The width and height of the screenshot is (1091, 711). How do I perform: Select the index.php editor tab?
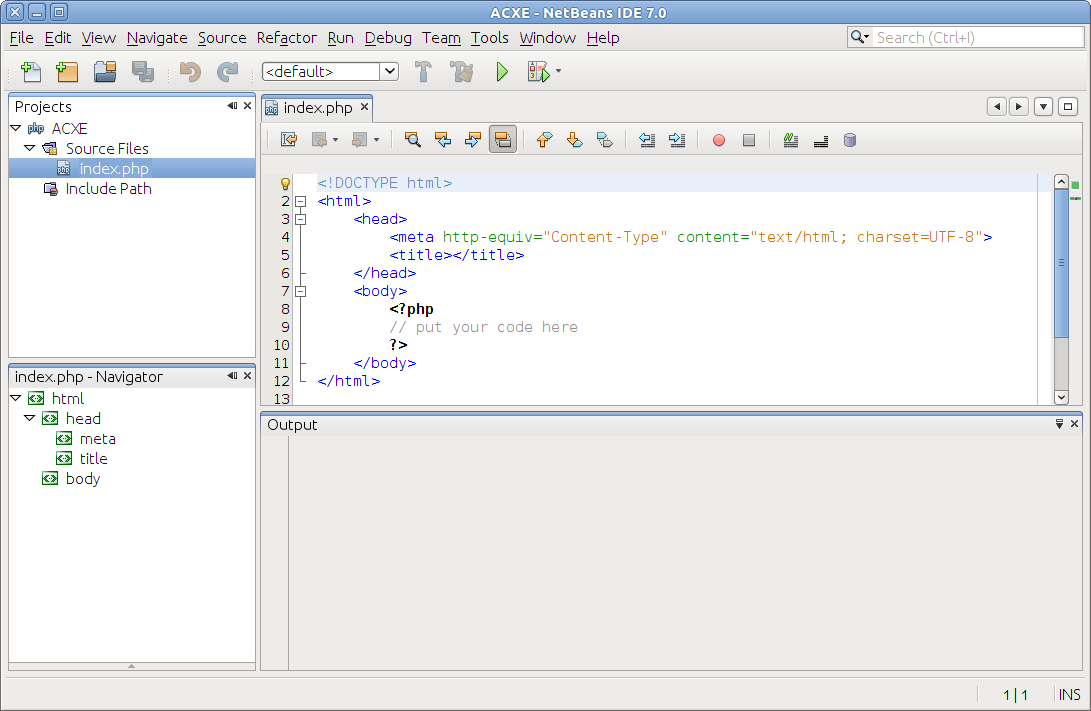[x=317, y=107]
